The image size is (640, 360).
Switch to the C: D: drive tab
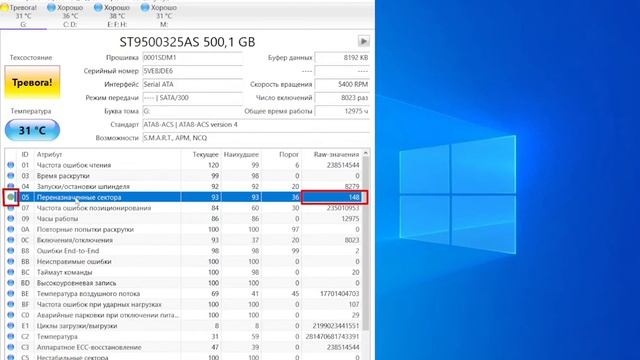70,16
